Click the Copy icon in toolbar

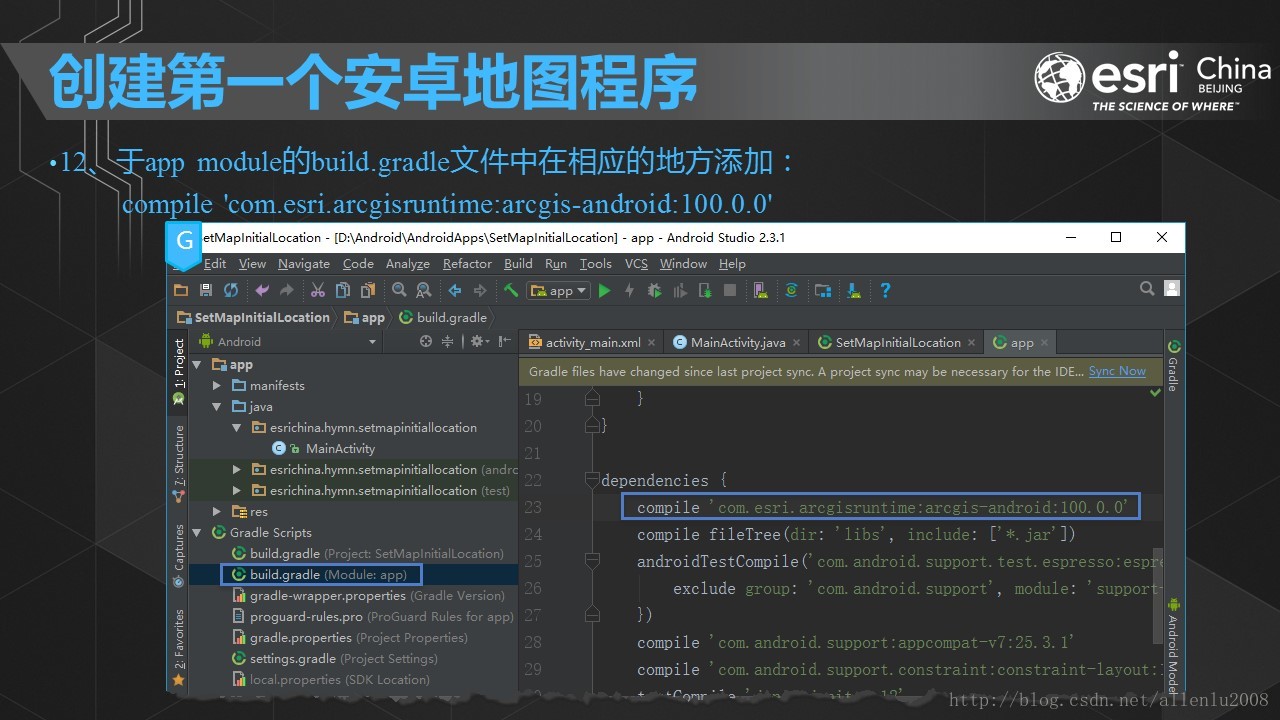click(343, 291)
